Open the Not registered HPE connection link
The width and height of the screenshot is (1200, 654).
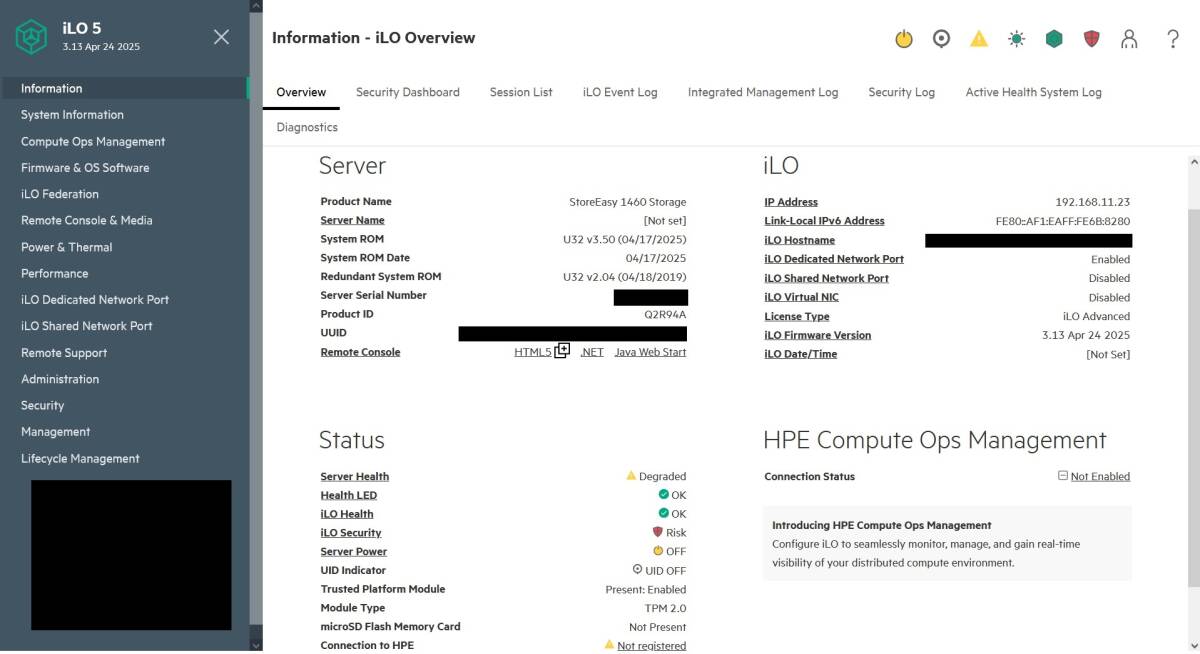pyautogui.click(x=651, y=646)
